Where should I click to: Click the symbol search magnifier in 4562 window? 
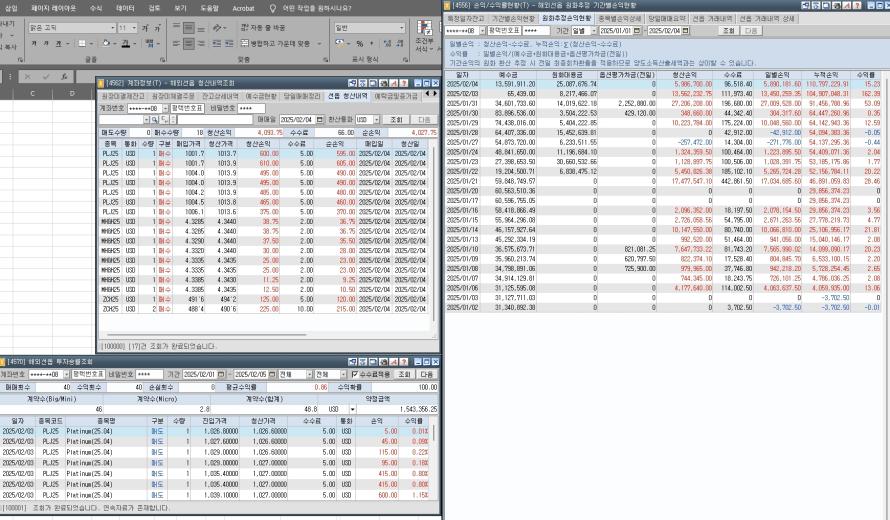coord(155,120)
